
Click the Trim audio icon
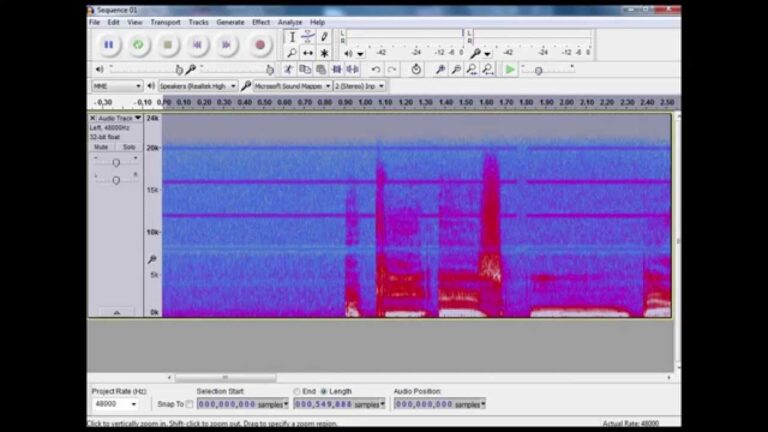[x=336, y=70]
